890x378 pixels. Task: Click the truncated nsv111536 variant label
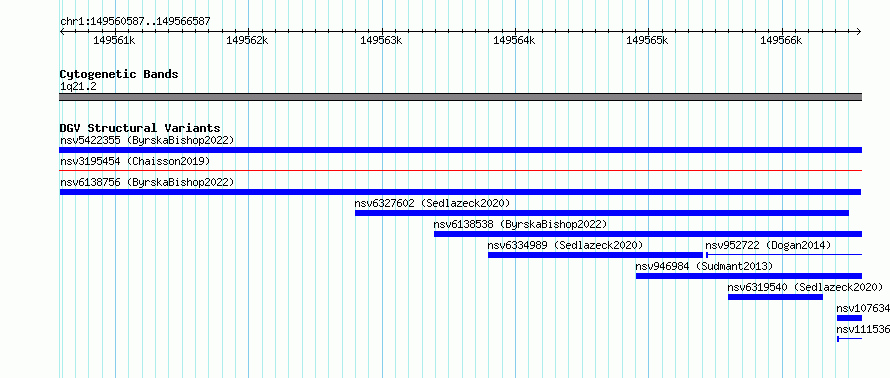(x=863, y=329)
